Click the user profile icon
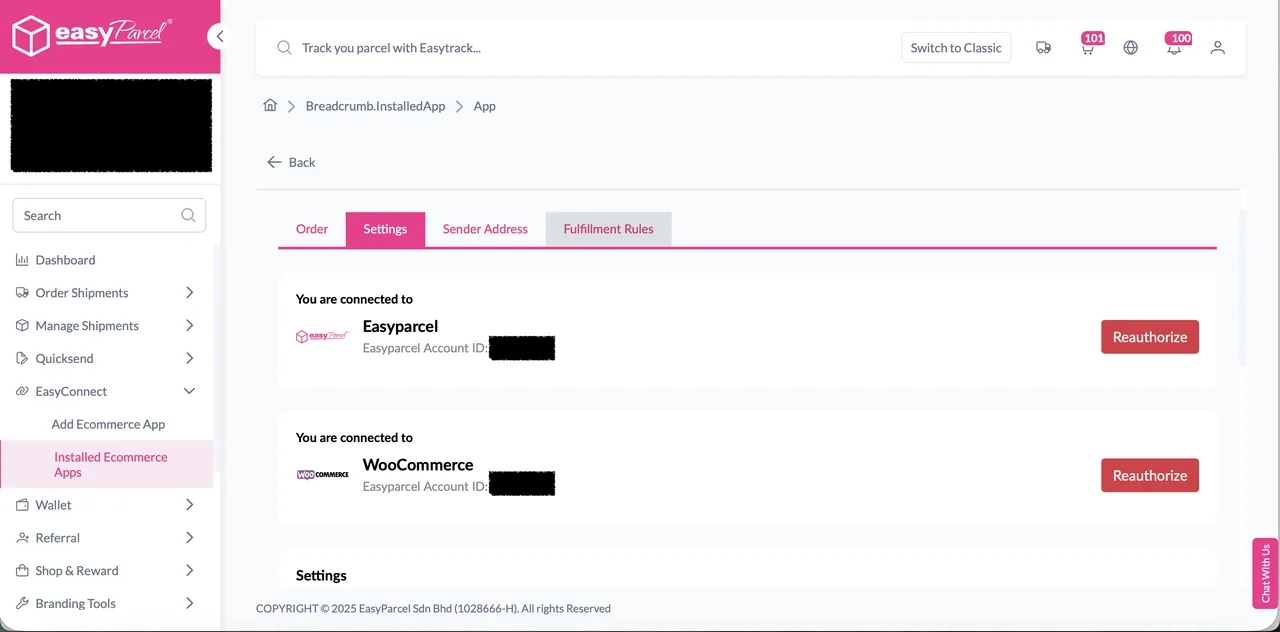The image size is (1280, 632). pyautogui.click(x=1217, y=47)
